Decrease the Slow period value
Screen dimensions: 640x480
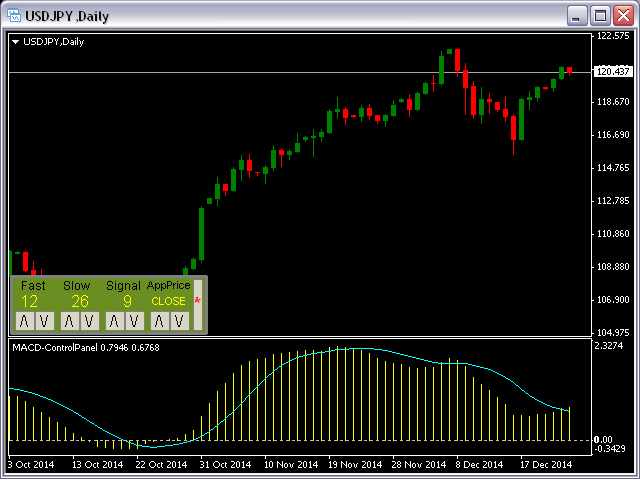coord(89,320)
